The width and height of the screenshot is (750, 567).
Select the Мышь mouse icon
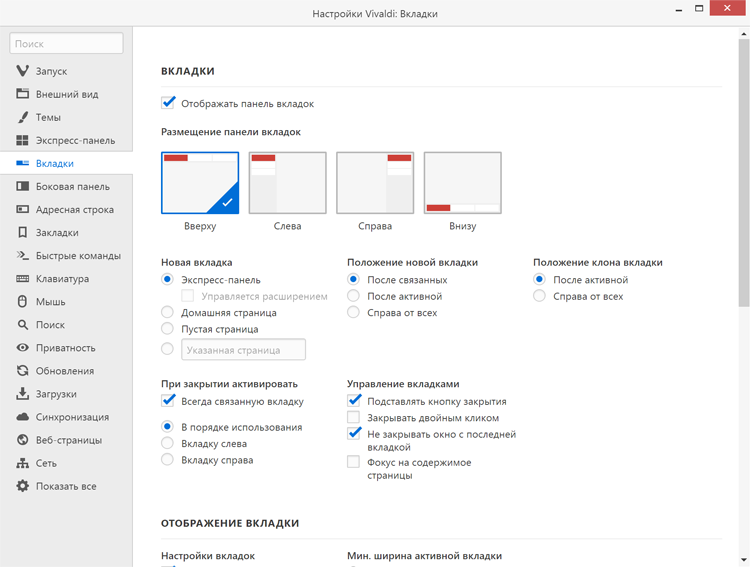pos(22,301)
